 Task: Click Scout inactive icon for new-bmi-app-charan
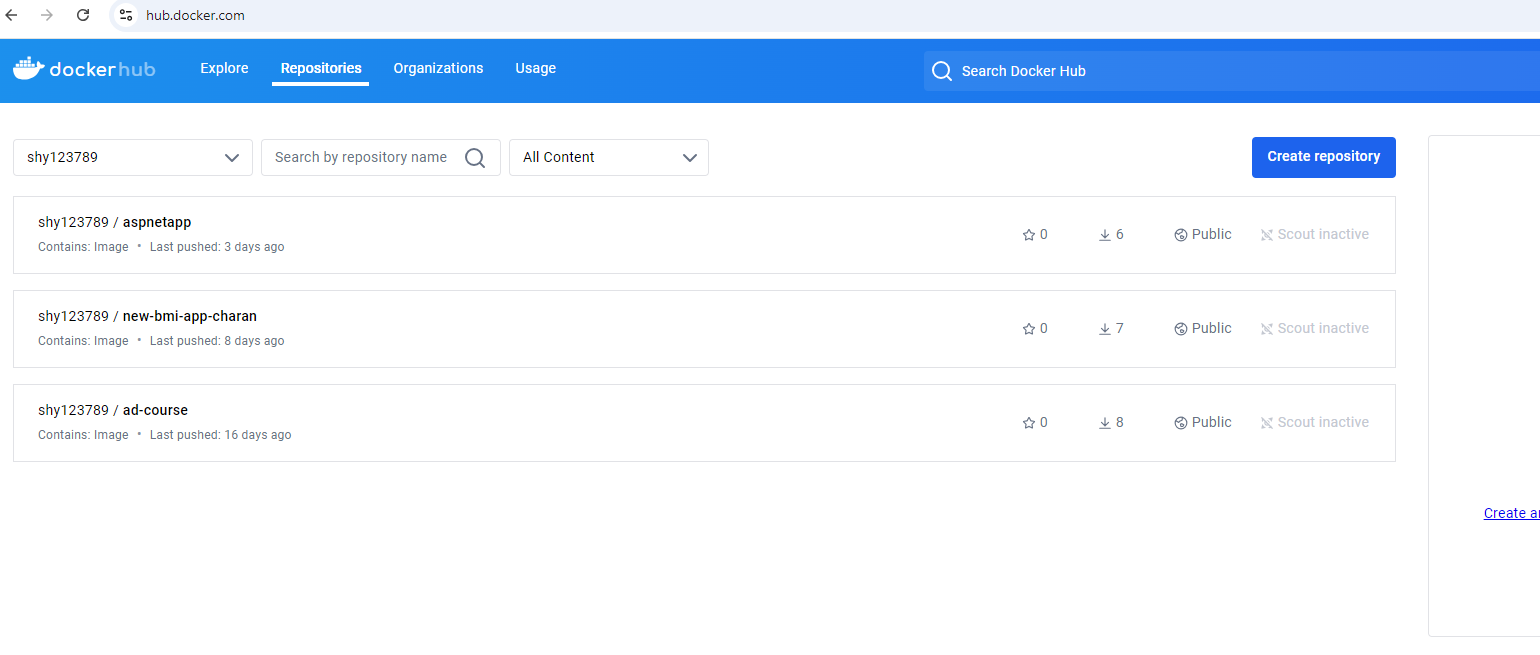point(1267,329)
